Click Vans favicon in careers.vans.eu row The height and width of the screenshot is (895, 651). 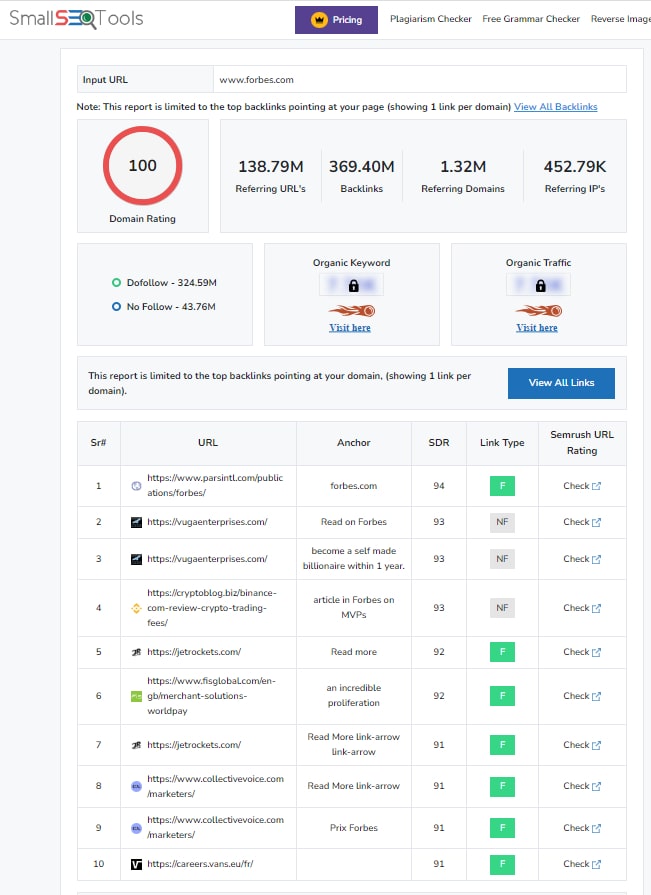click(136, 864)
